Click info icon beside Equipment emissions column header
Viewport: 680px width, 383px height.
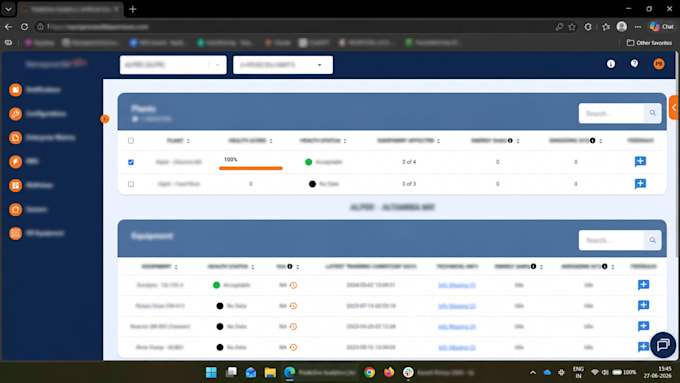(x=605, y=266)
